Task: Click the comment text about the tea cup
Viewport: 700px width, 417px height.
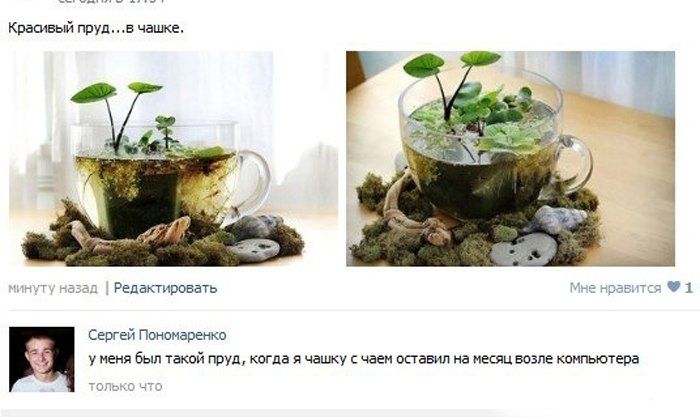Action: (x=363, y=359)
